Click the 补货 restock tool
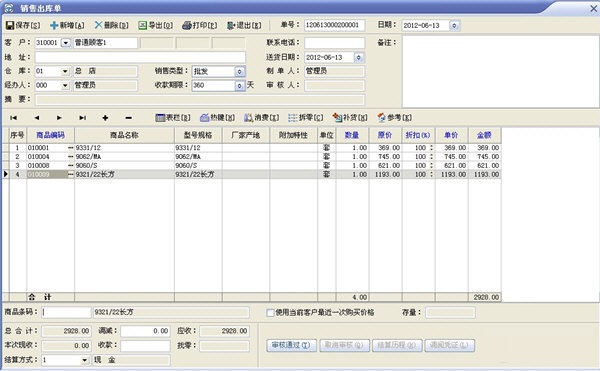 coord(350,118)
